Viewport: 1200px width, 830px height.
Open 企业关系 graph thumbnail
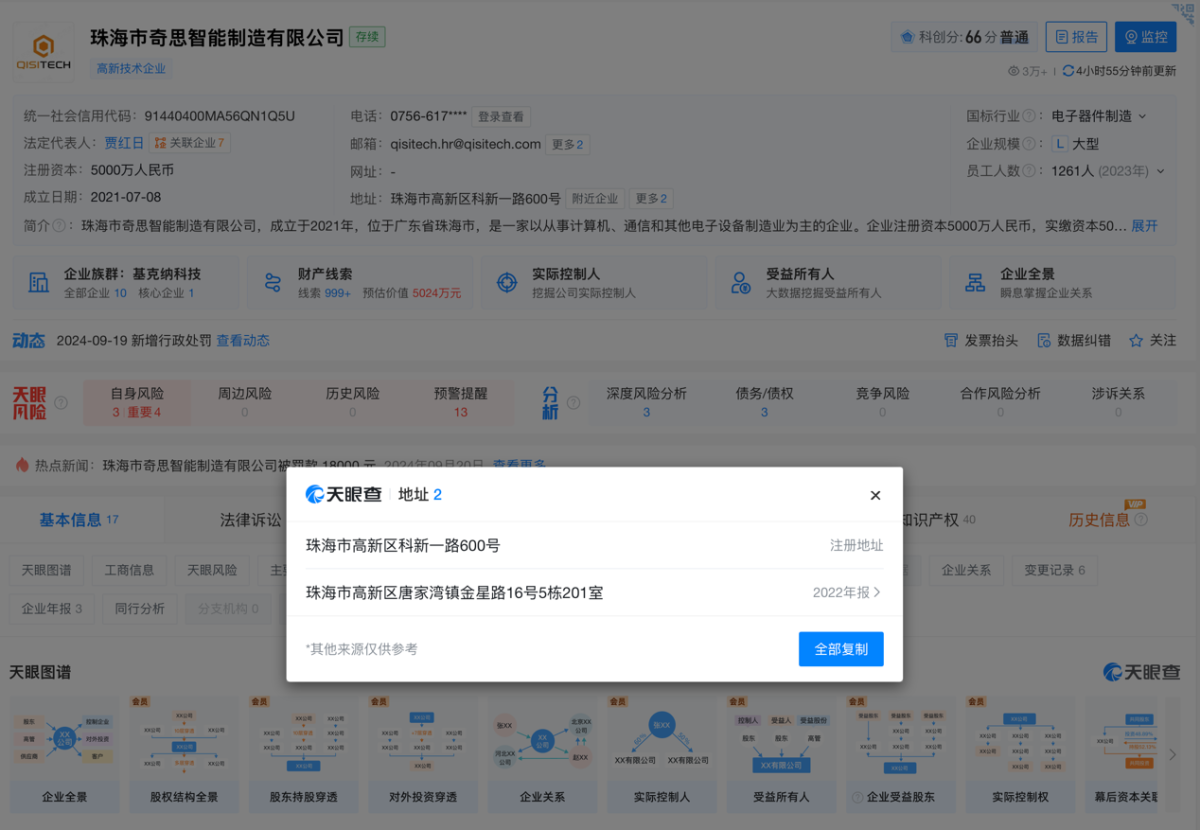point(542,753)
